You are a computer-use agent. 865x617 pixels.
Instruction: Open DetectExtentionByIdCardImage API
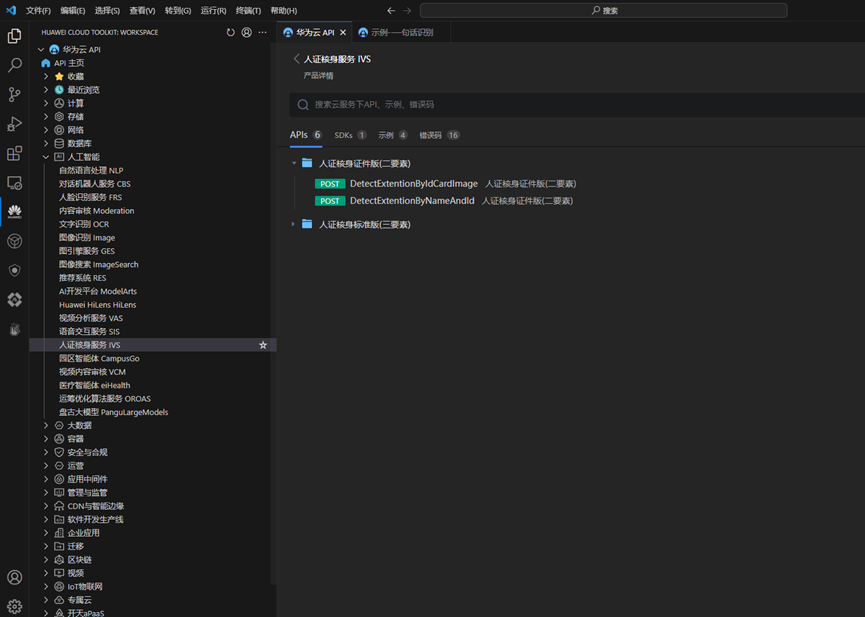click(x=414, y=184)
